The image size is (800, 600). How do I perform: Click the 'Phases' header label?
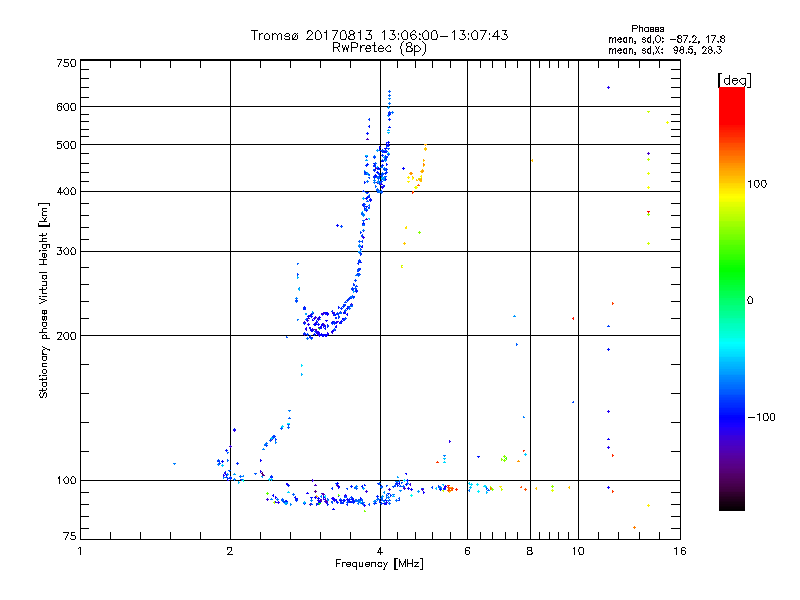point(647,29)
